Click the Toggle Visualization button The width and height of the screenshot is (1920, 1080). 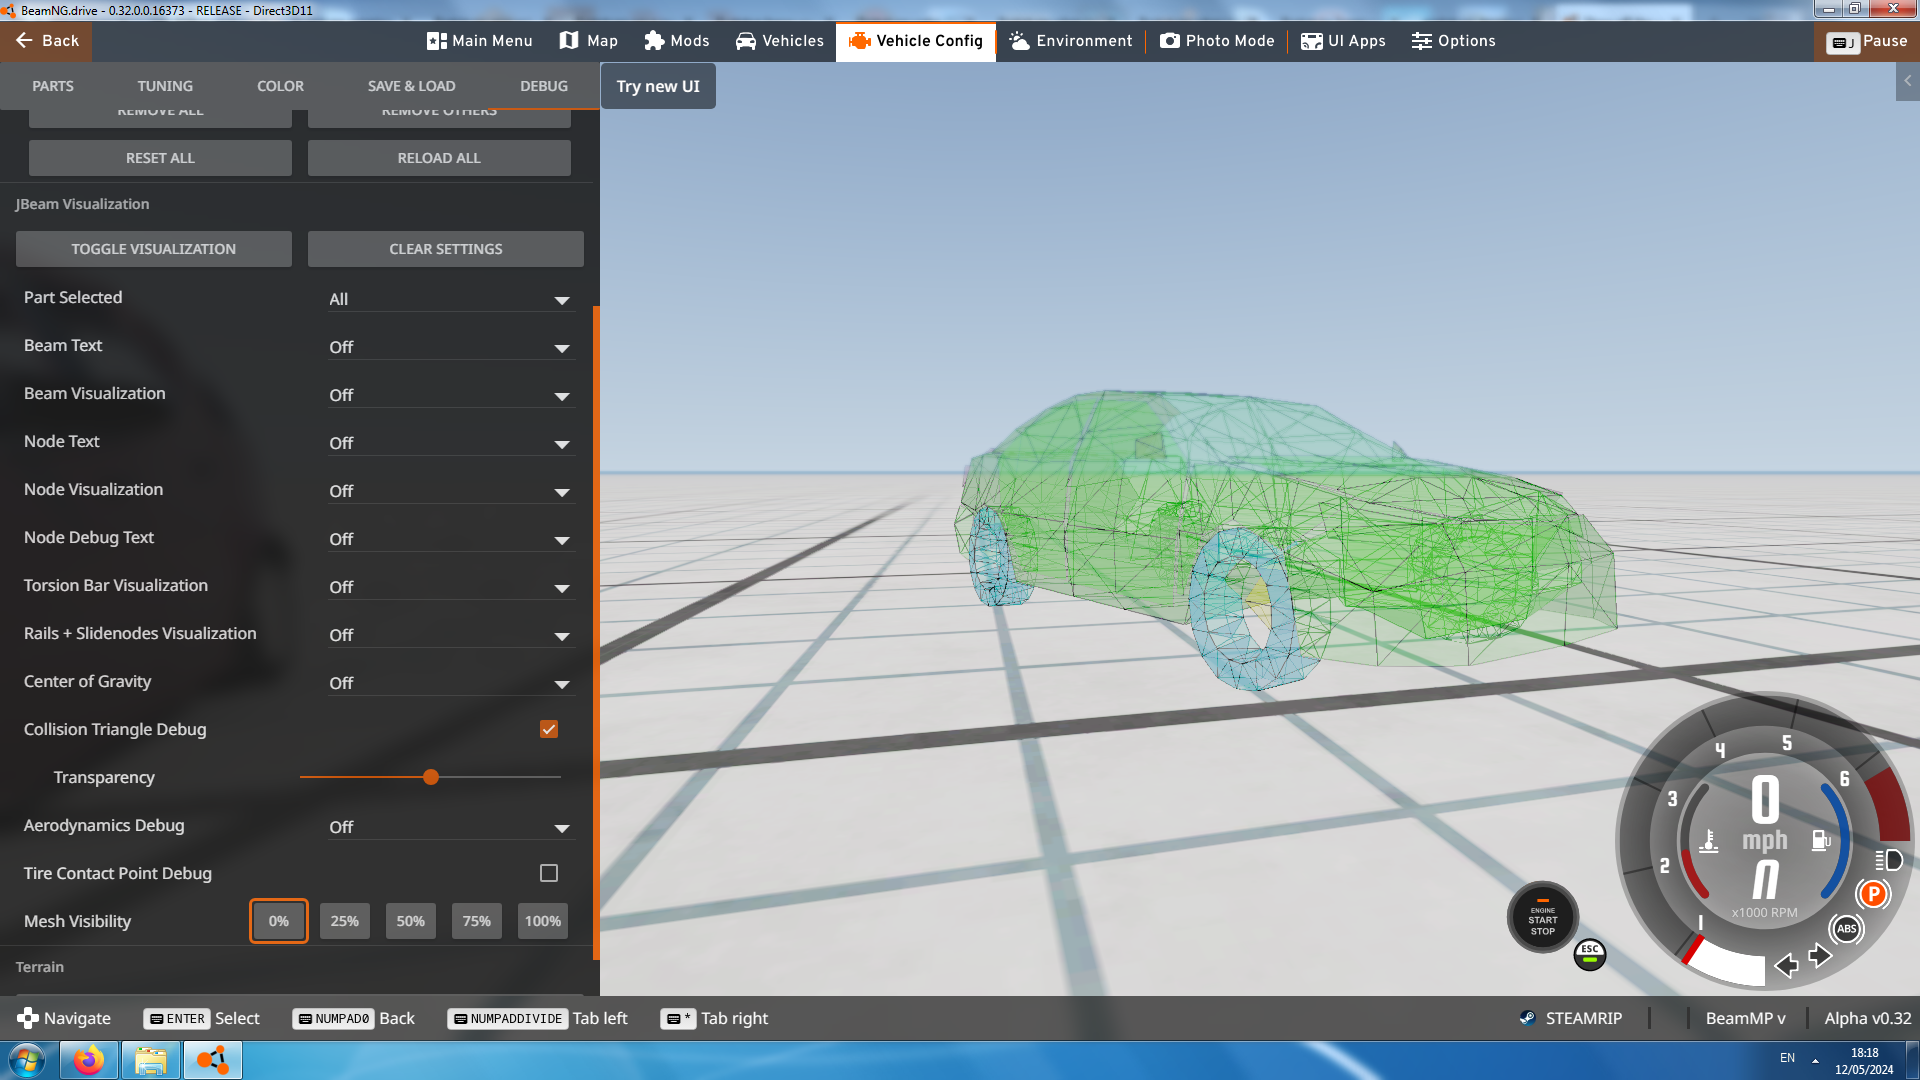tap(153, 249)
